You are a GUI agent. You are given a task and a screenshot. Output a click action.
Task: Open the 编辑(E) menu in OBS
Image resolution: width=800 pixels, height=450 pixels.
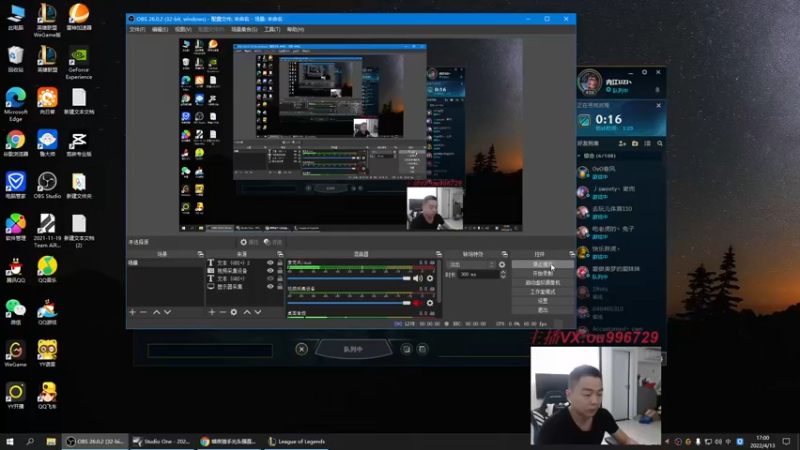(160, 30)
